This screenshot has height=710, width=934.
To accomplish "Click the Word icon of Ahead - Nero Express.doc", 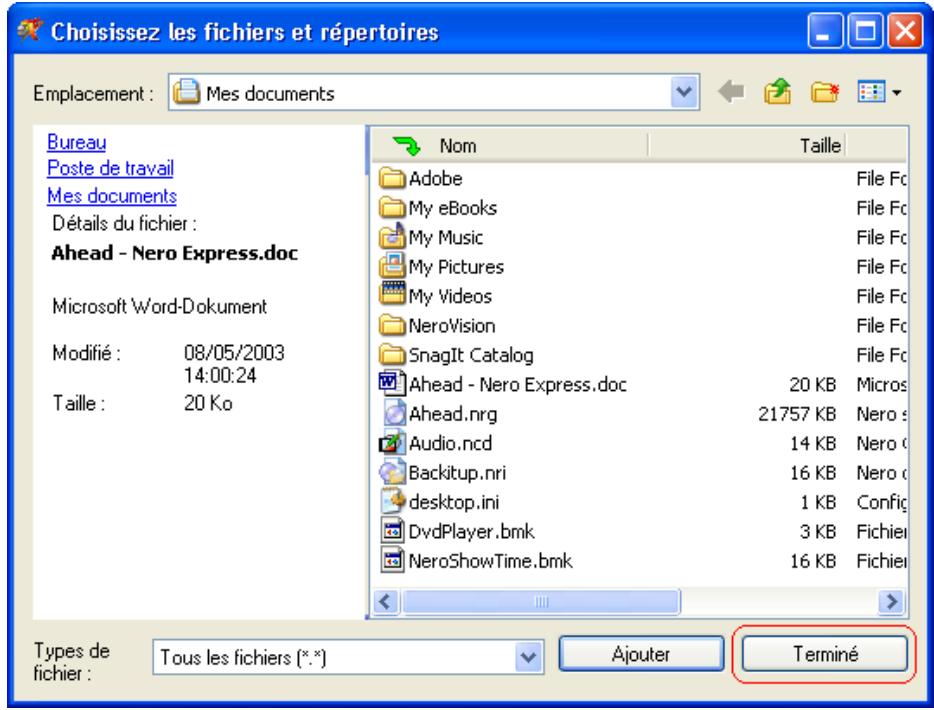I will click(392, 383).
